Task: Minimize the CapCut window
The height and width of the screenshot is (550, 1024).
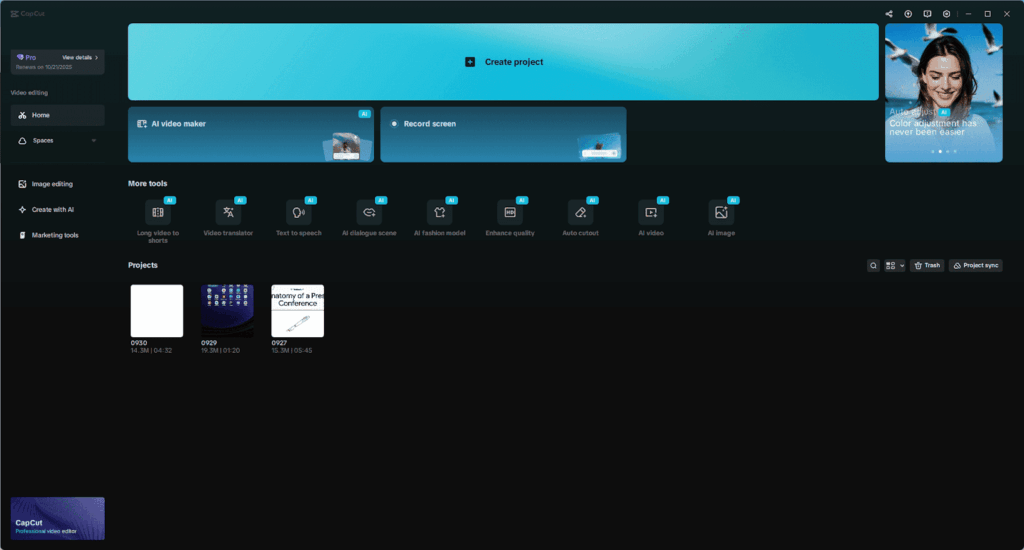Action: (x=968, y=14)
